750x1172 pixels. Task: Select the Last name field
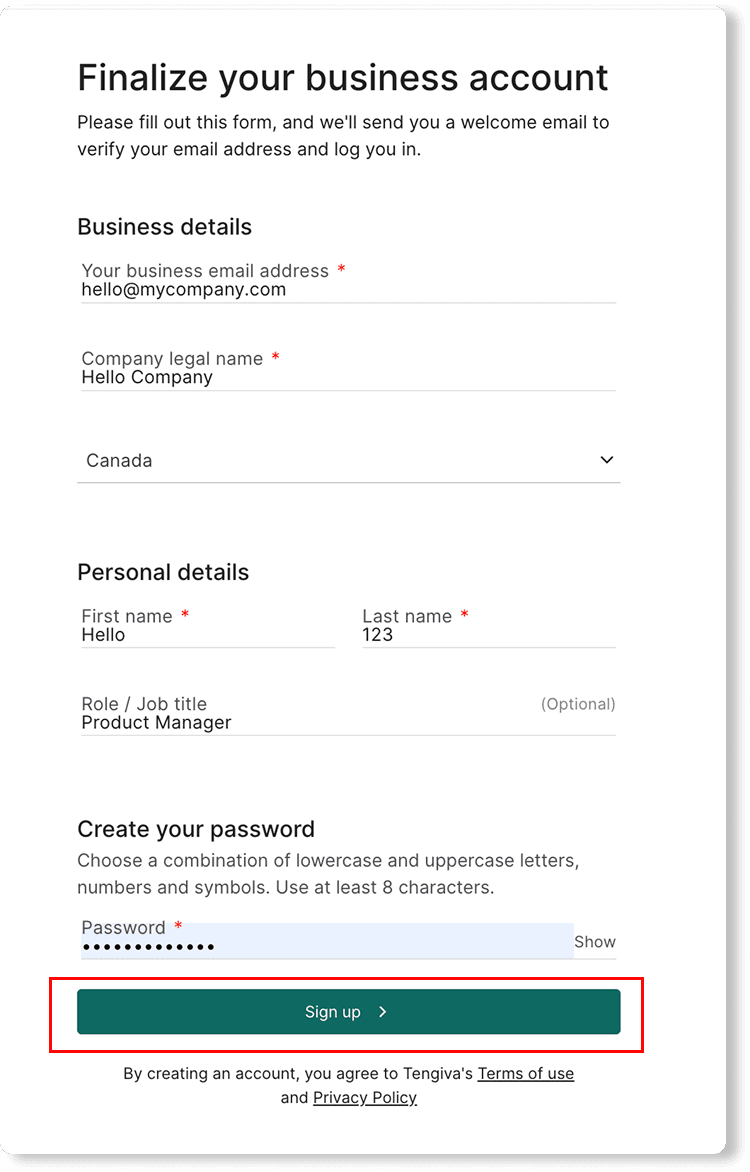coord(487,635)
